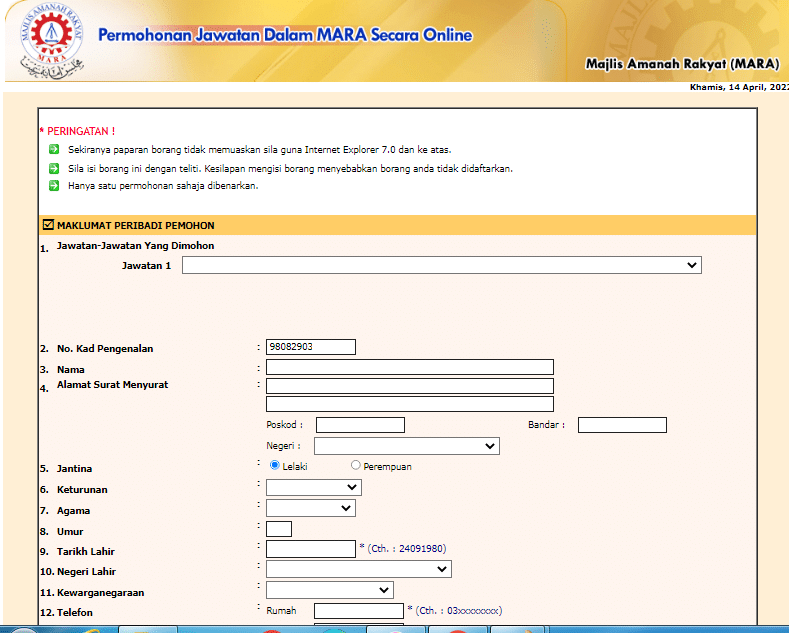Click the Telefon Rumah input field

coord(359,611)
